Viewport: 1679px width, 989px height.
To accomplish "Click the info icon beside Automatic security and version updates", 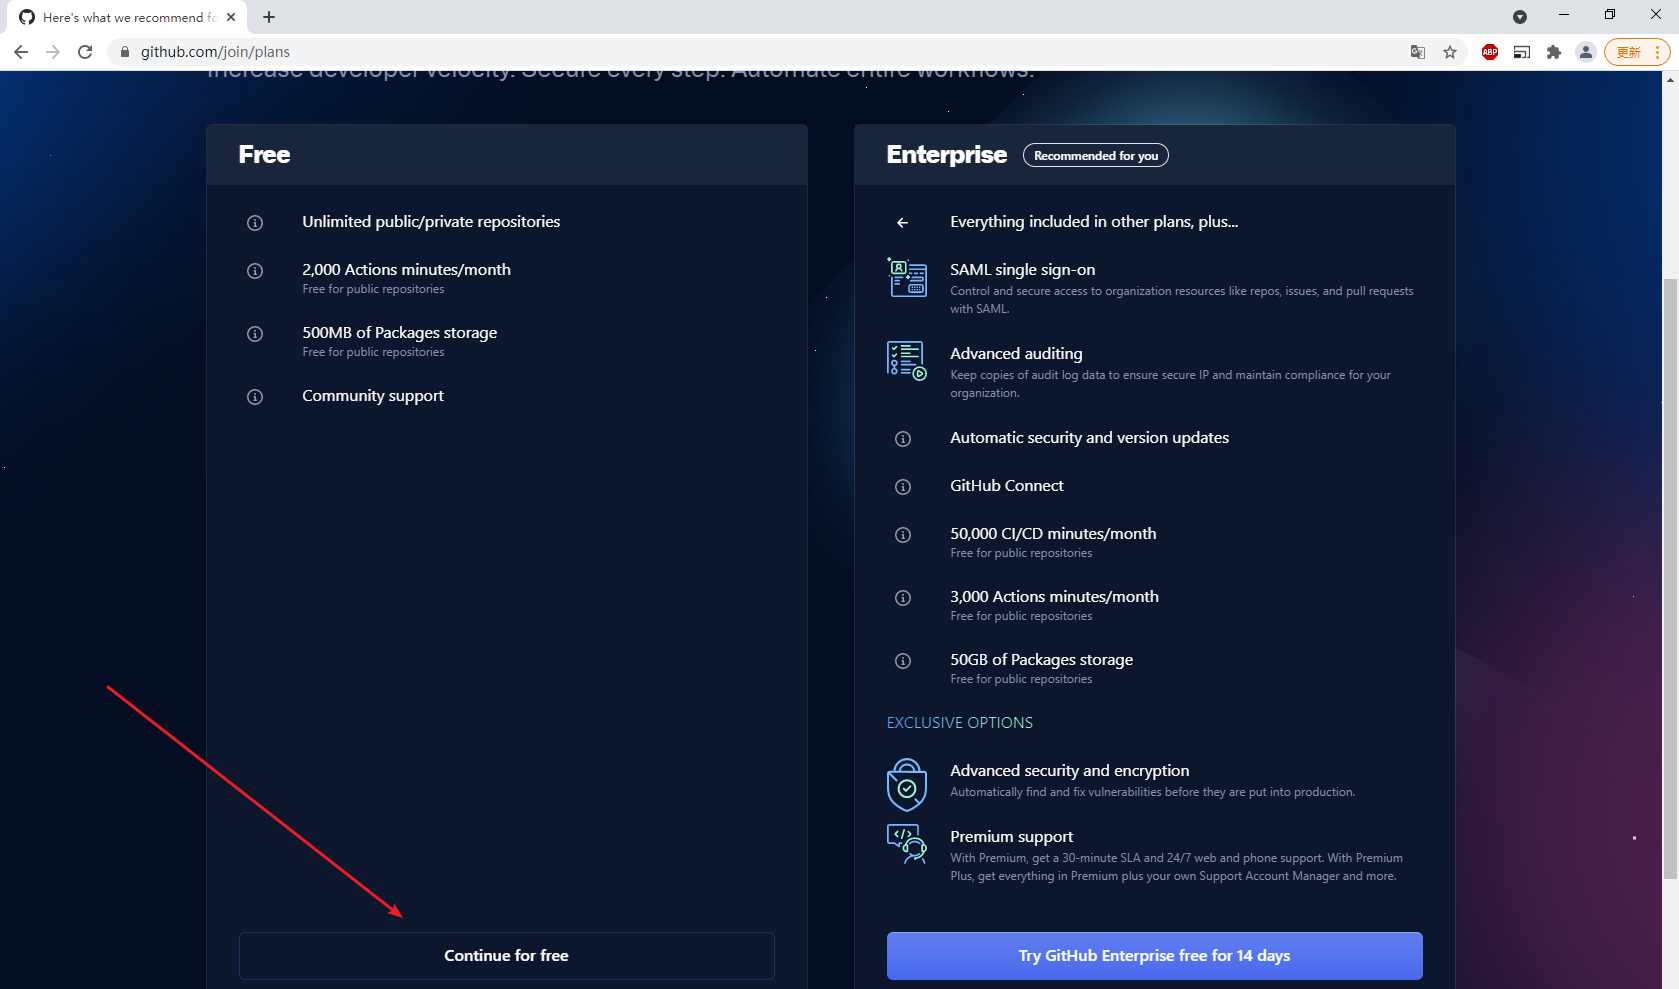I will point(903,439).
